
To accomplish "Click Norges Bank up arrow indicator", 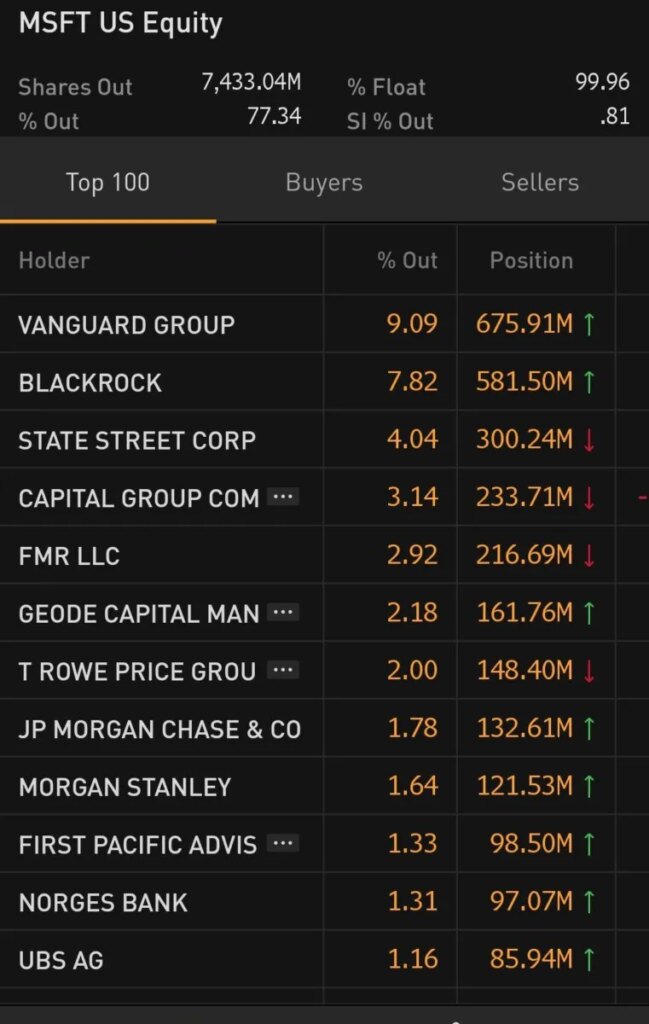I will [589, 903].
